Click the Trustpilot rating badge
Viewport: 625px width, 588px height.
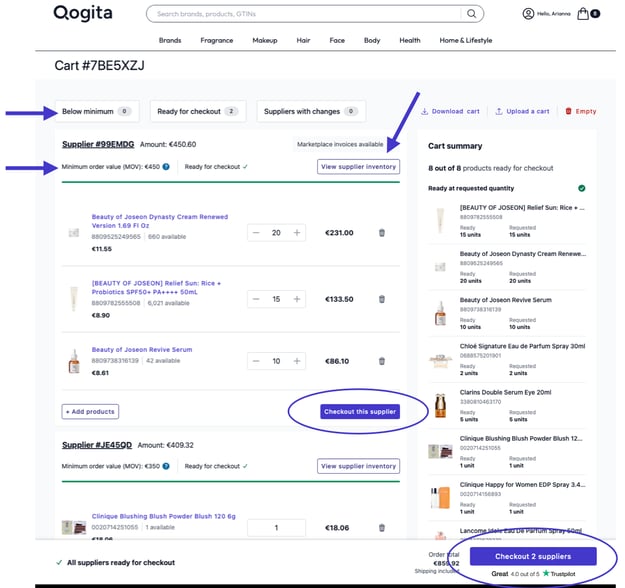[533, 574]
